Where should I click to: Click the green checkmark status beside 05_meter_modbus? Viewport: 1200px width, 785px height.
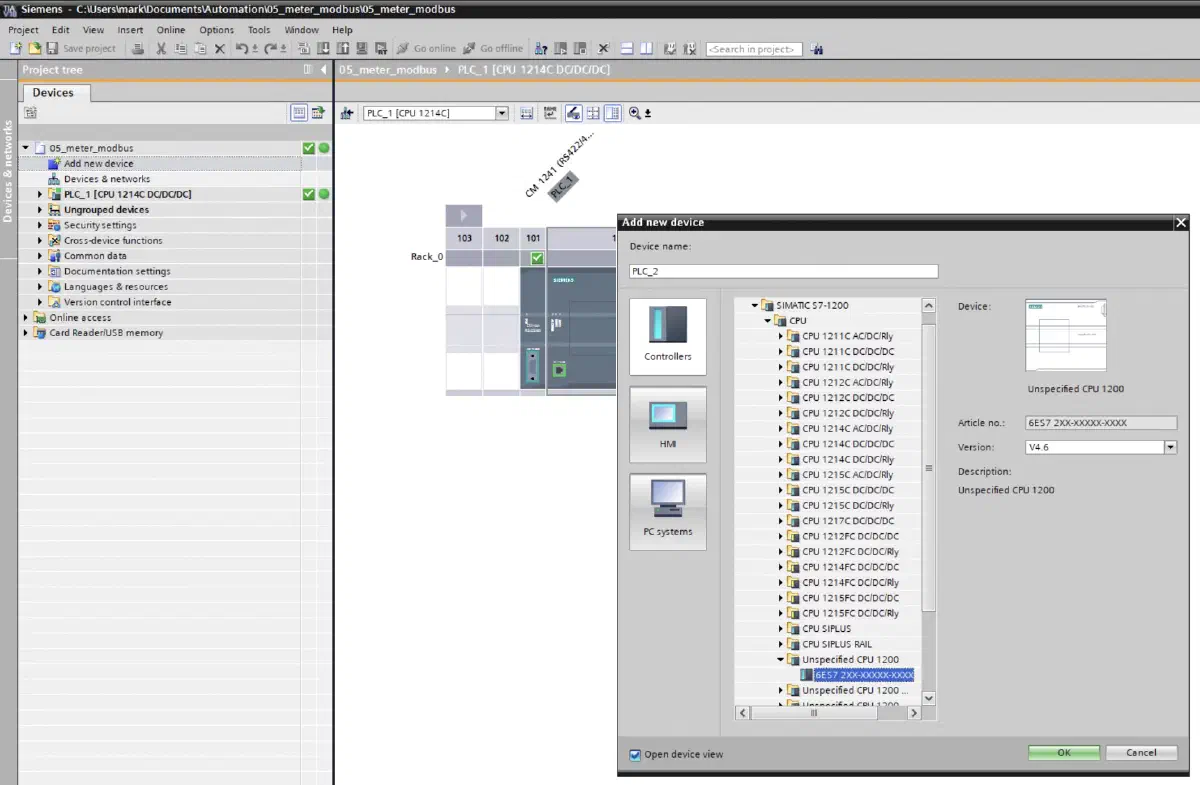point(309,148)
